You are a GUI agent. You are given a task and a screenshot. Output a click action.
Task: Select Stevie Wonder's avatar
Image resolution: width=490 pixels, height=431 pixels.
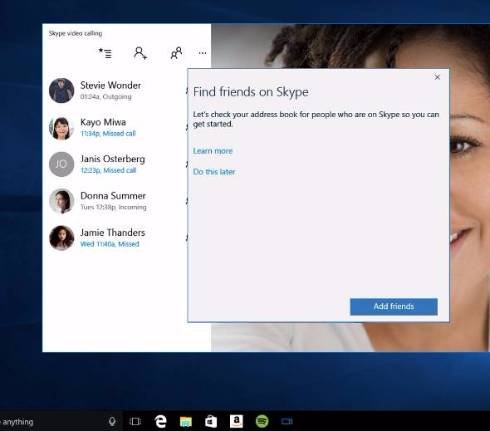61,90
